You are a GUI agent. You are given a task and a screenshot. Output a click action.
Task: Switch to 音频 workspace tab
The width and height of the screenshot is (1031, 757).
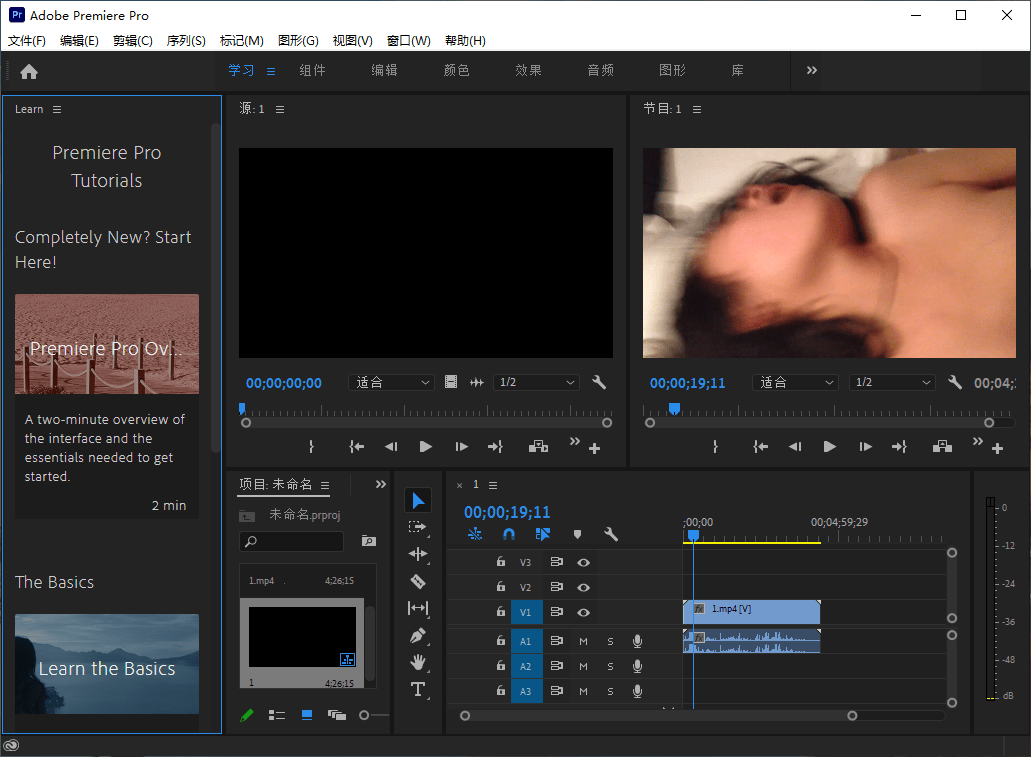click(x=600, y=70)
